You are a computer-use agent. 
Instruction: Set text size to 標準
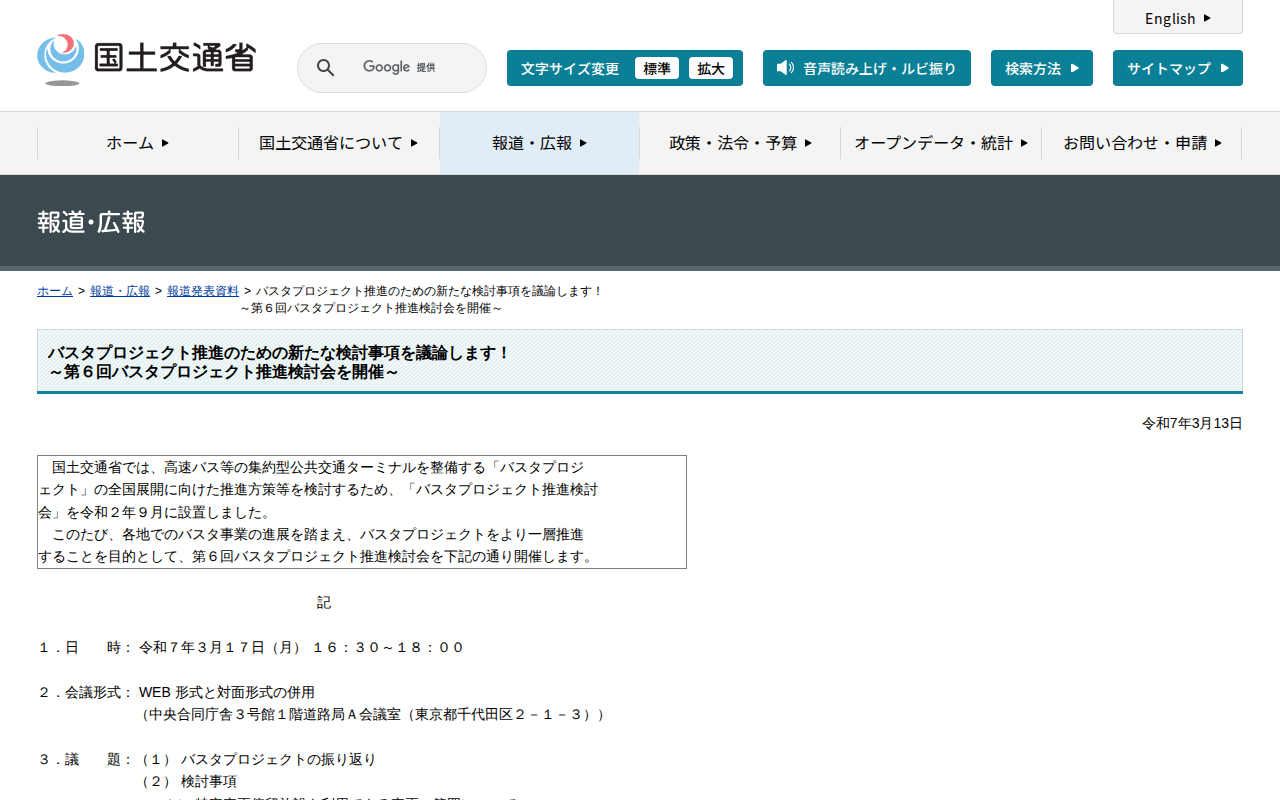pyautogui.click(x=657, y=68)
